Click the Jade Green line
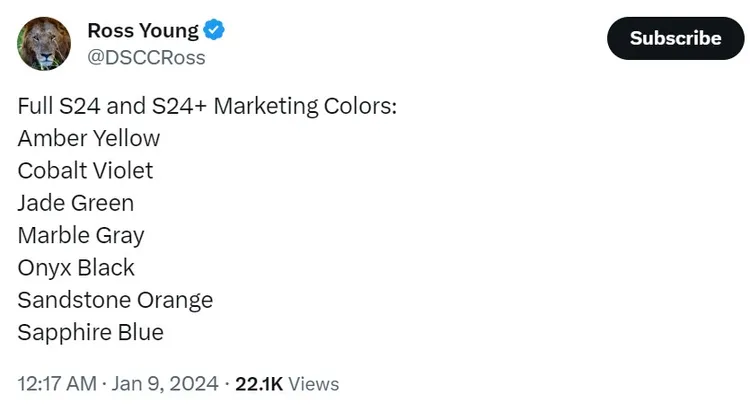The image size is (750, 410). click(x=75, y=203)
